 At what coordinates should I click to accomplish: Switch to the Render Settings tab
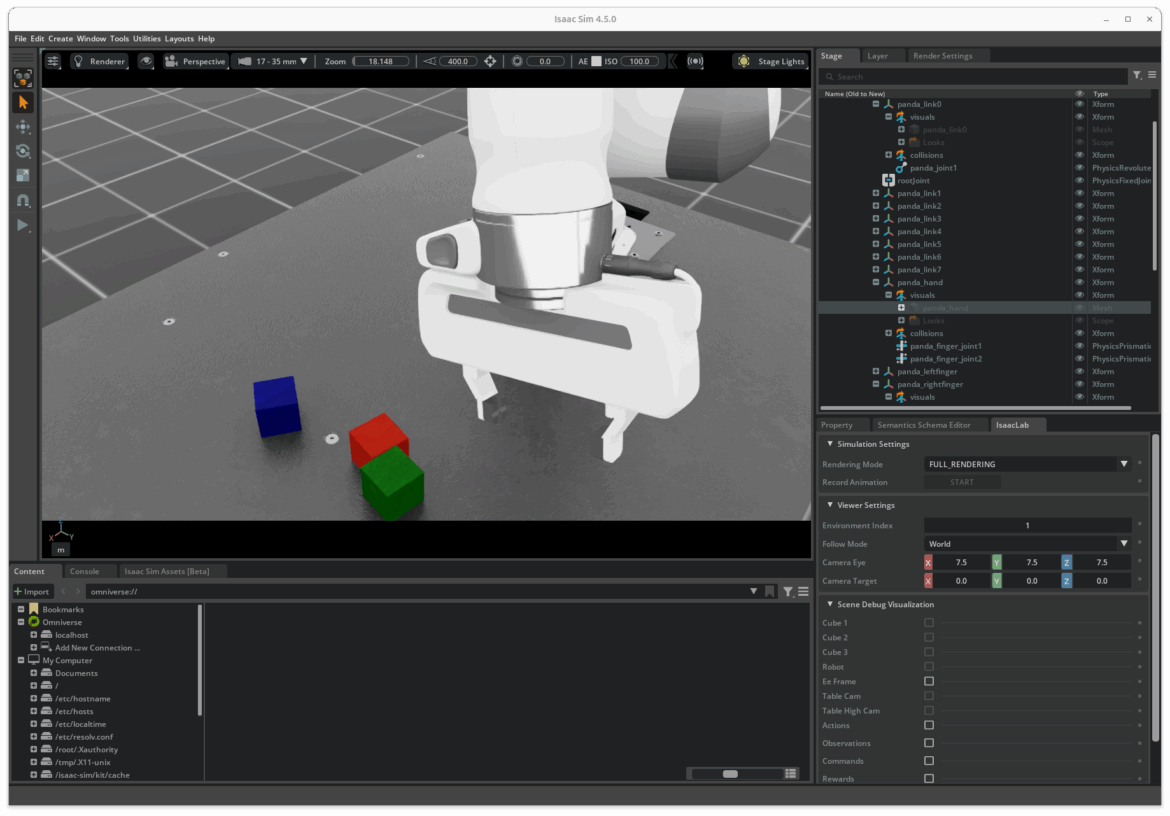tap(942, 56)
